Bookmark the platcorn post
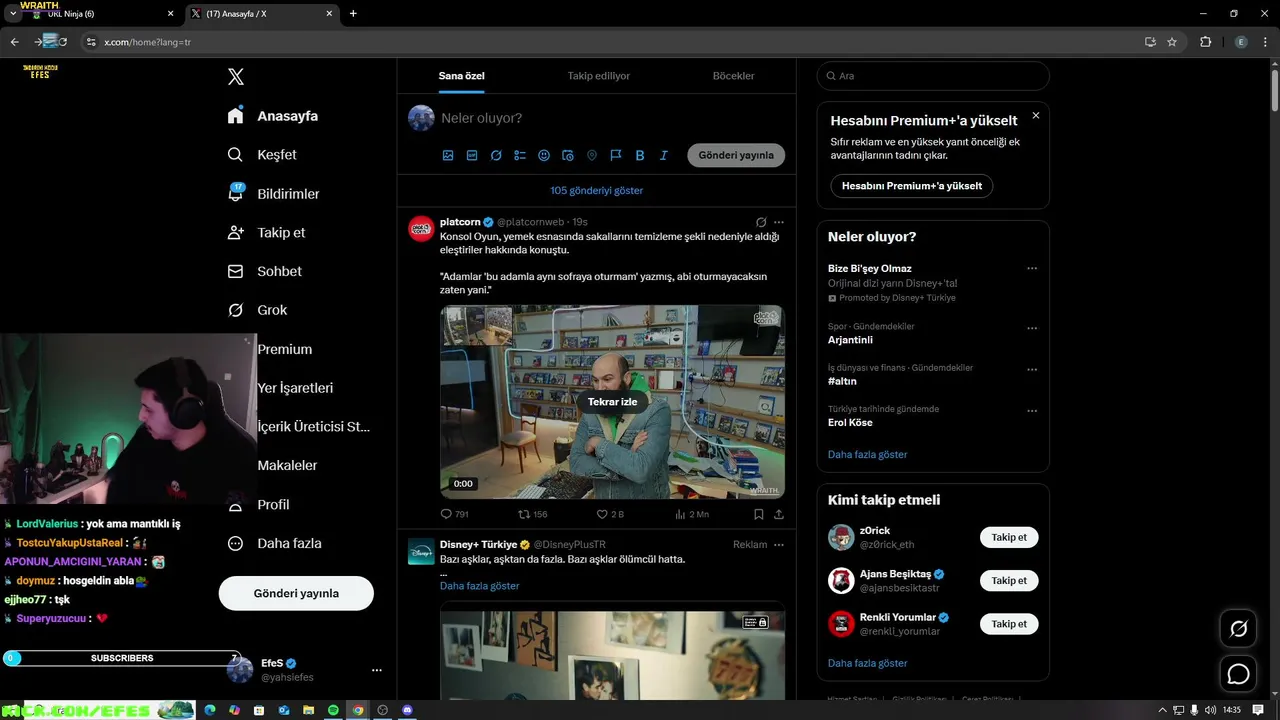This screenshot has width=1280, height=720. click(x=759, y=514)
